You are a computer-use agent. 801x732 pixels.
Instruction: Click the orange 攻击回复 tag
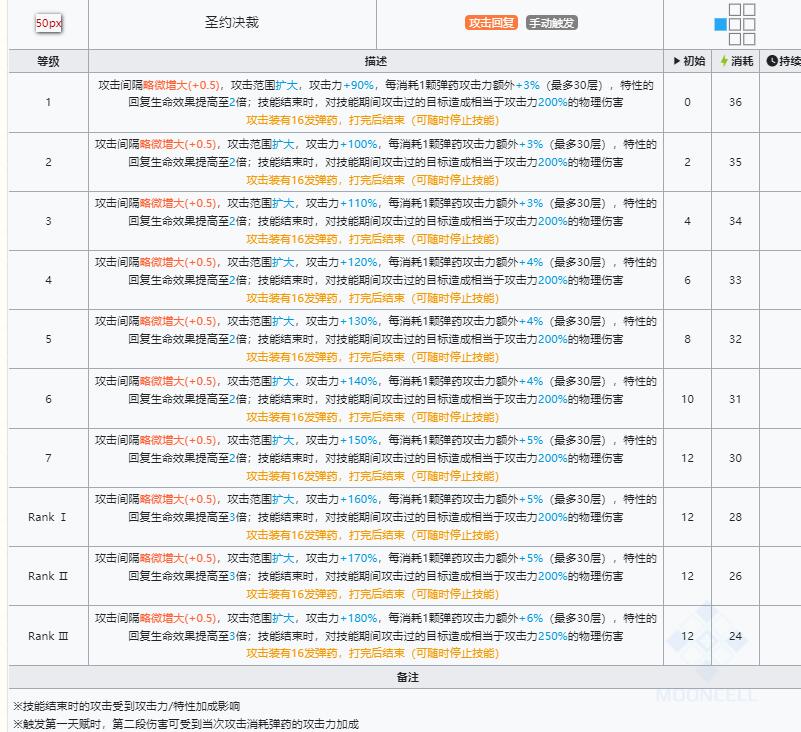tap(491, 23)
